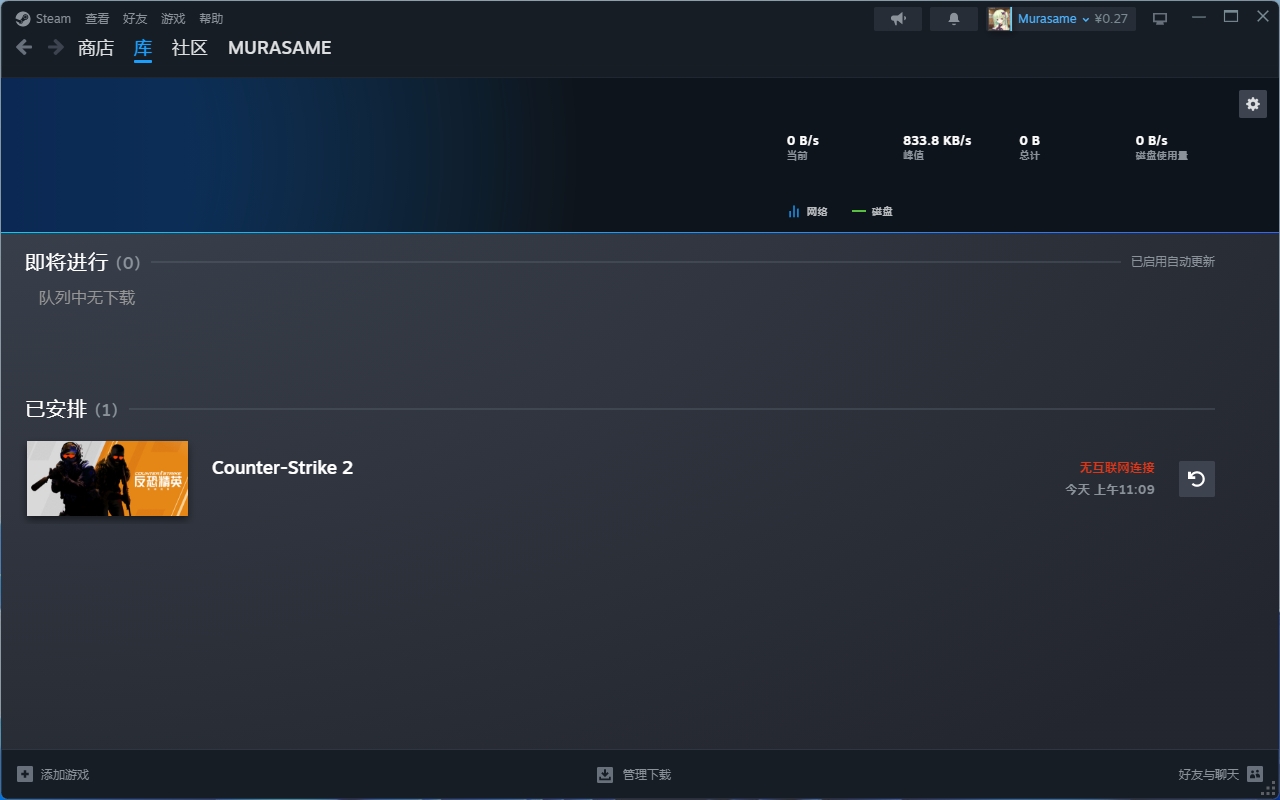The image size is (1280, 800).
Task: Open 管理下载 label
Action: pos(647,775)
